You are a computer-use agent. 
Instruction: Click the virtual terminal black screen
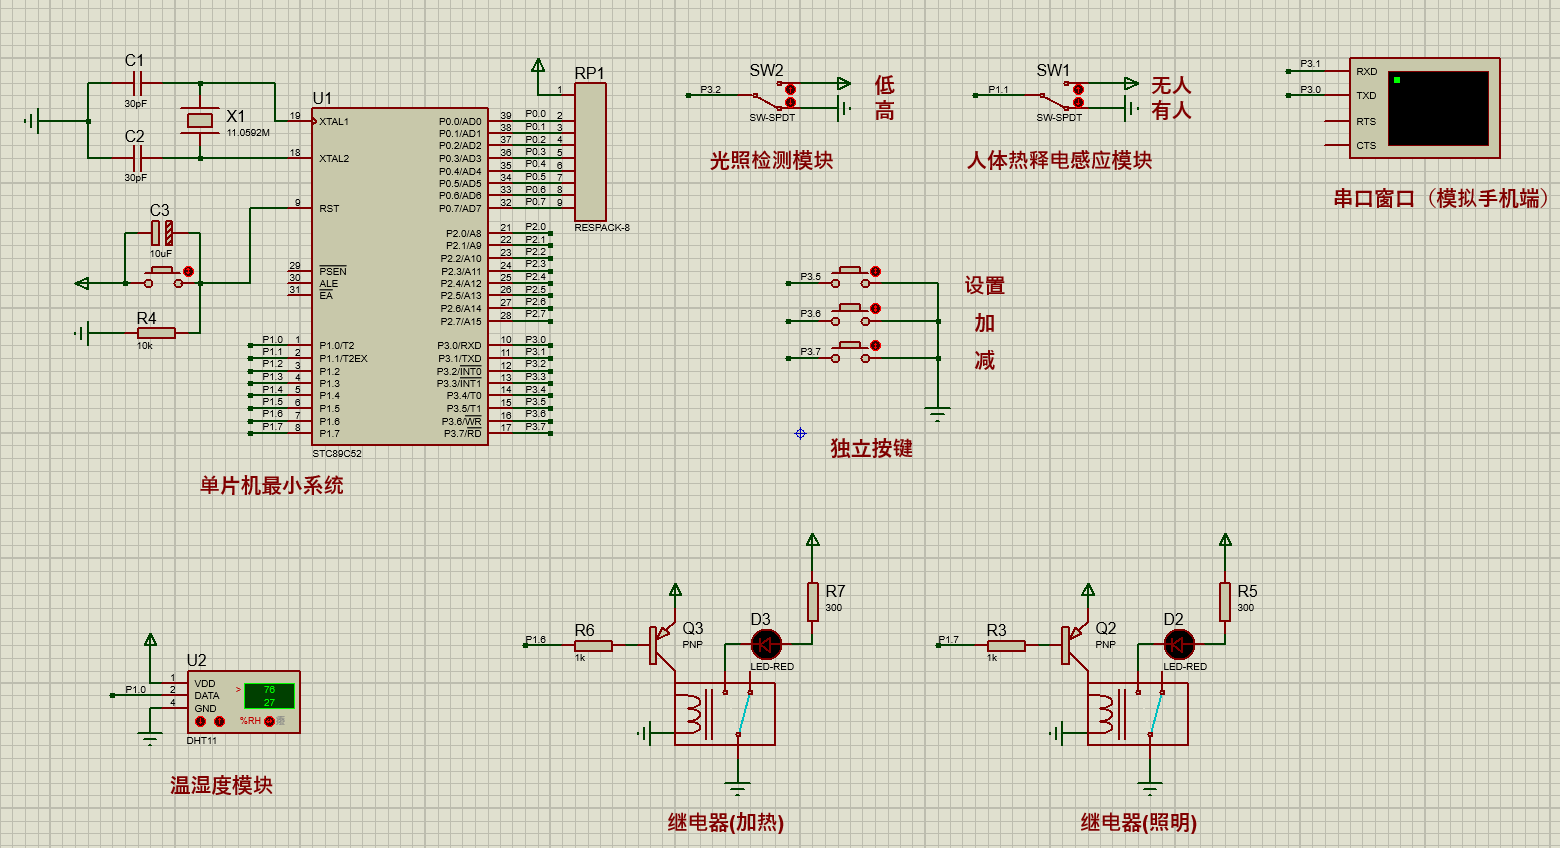pyautogui.click(x=1439, y=108)
